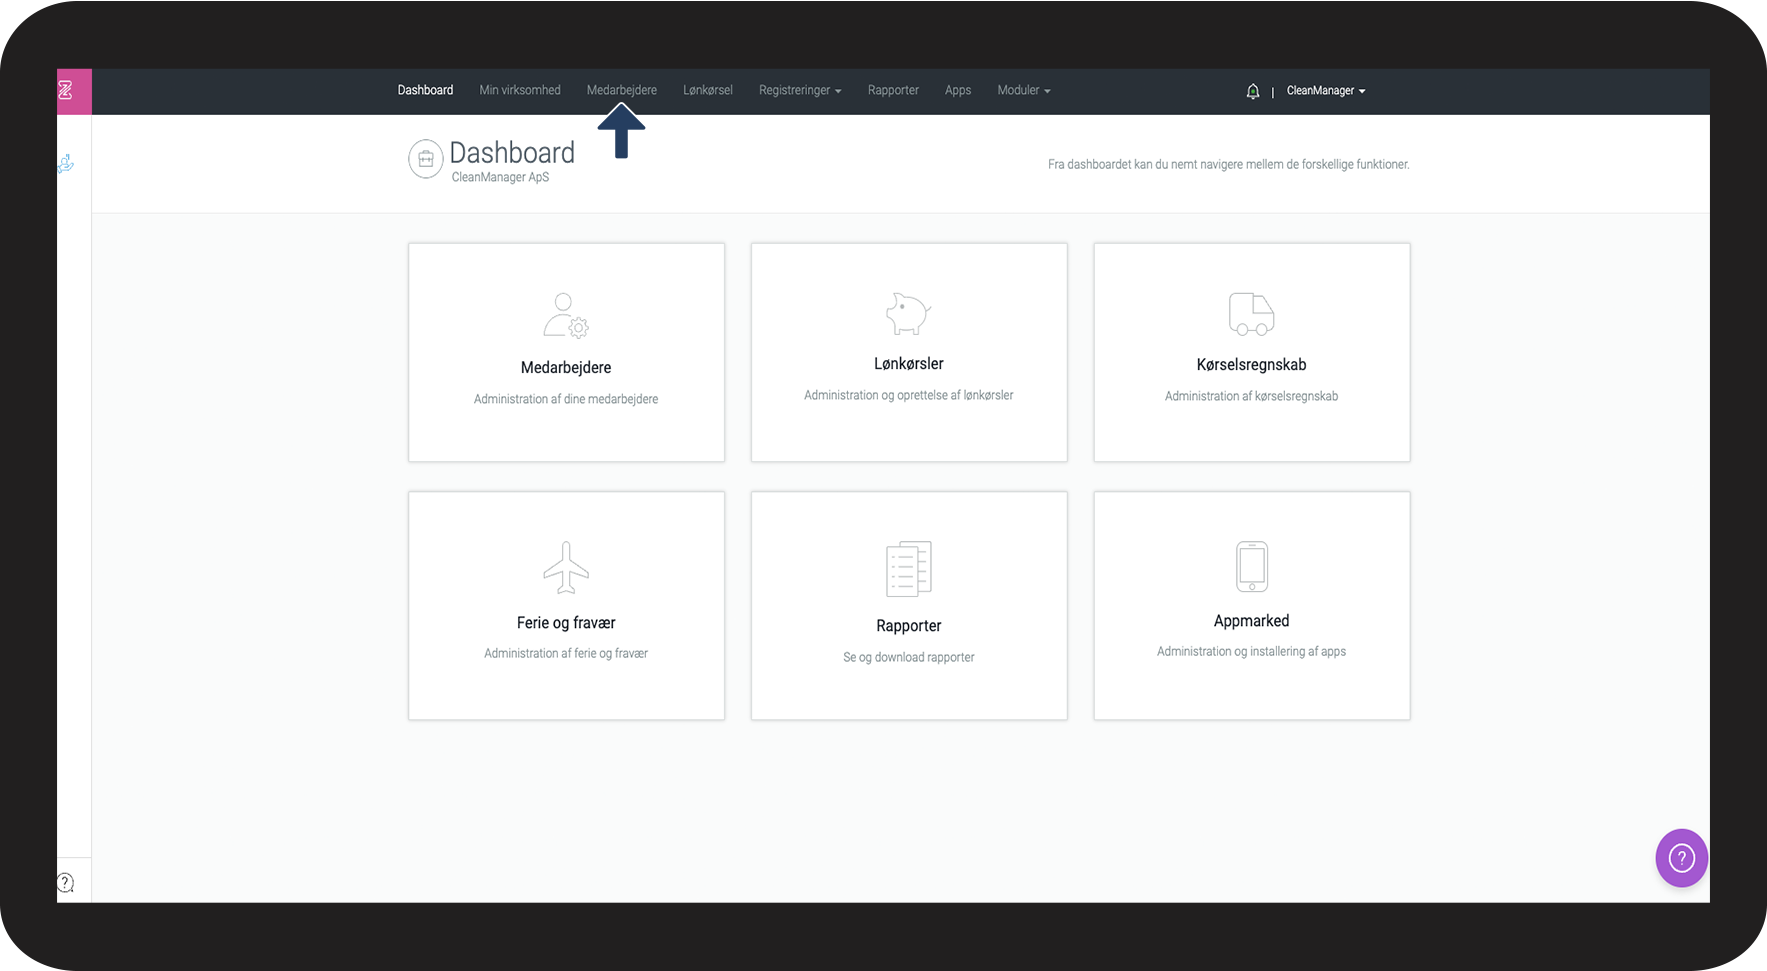
Task: Open the Lønkørsler card title
Action: 908,364
